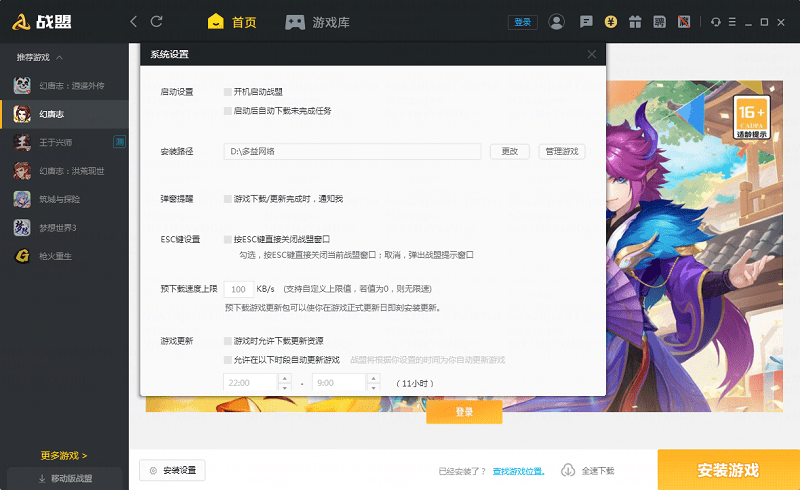Toggle 按ESC键直接关闭战盟窗口 checkbox
The width and height of the screenshot is (800, 490).
pyautogui.click(x=228, y=239)
